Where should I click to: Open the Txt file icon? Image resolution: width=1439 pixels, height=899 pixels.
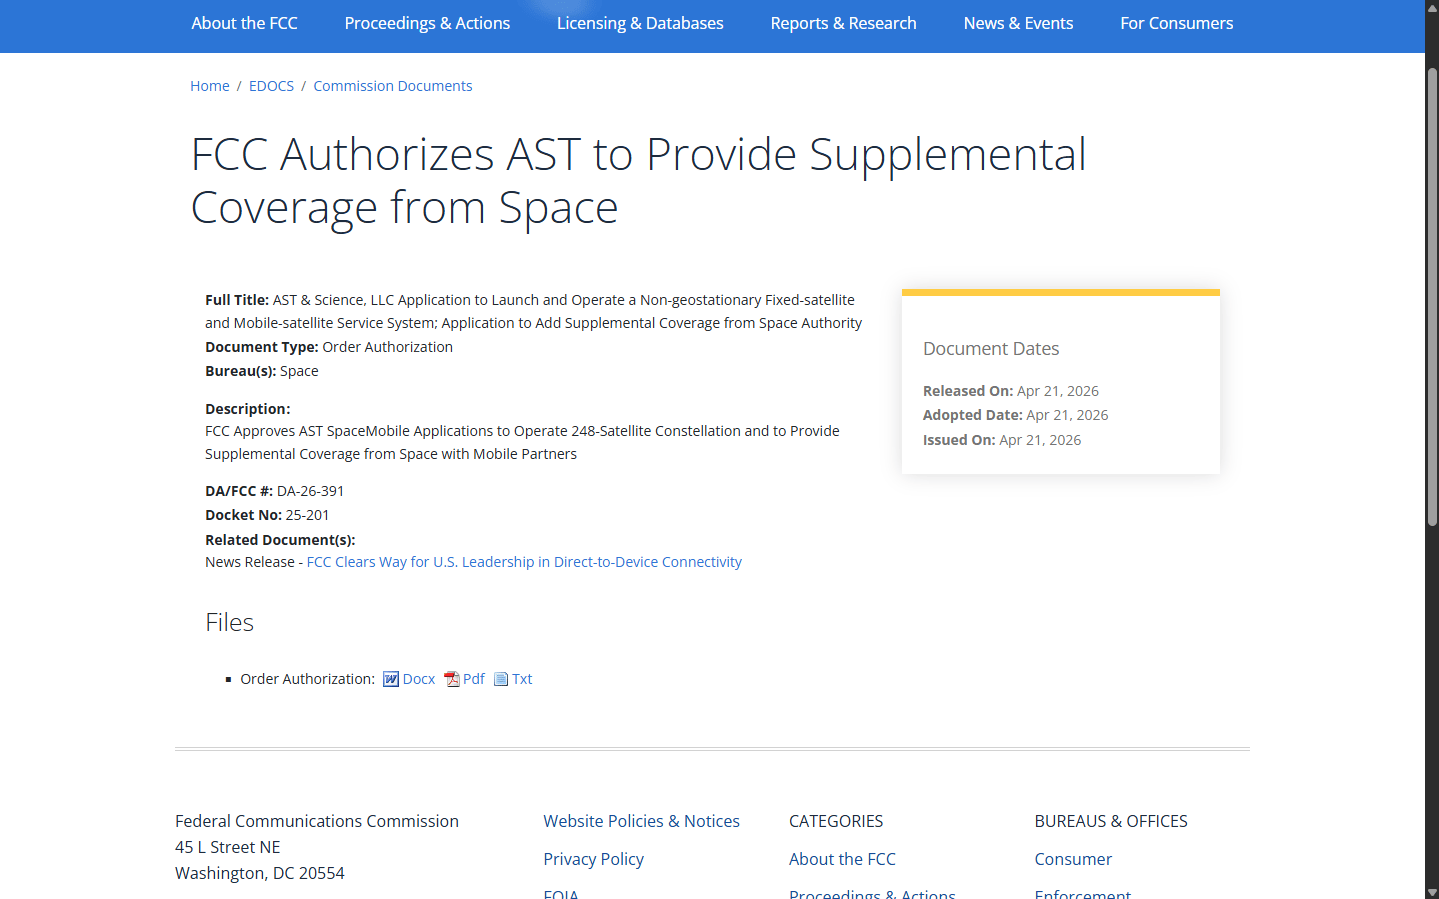pyautogui.click(x=501, y=680)
